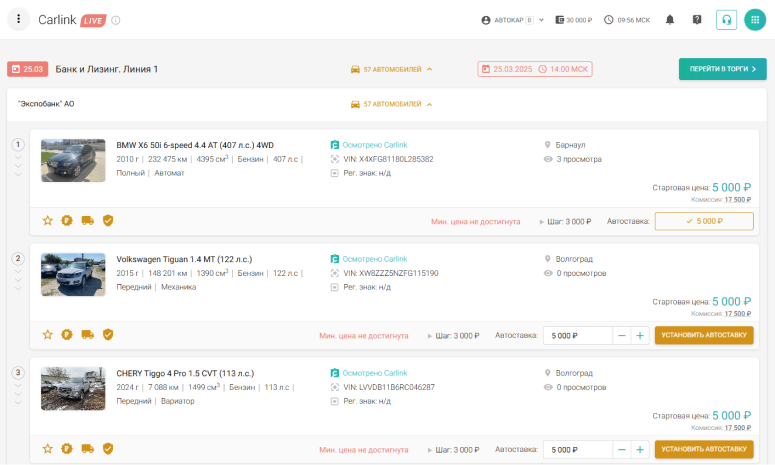775x465 pixels.
Task: Click the truck delivery icon on BMW X6
Action: tap(87, 221)
